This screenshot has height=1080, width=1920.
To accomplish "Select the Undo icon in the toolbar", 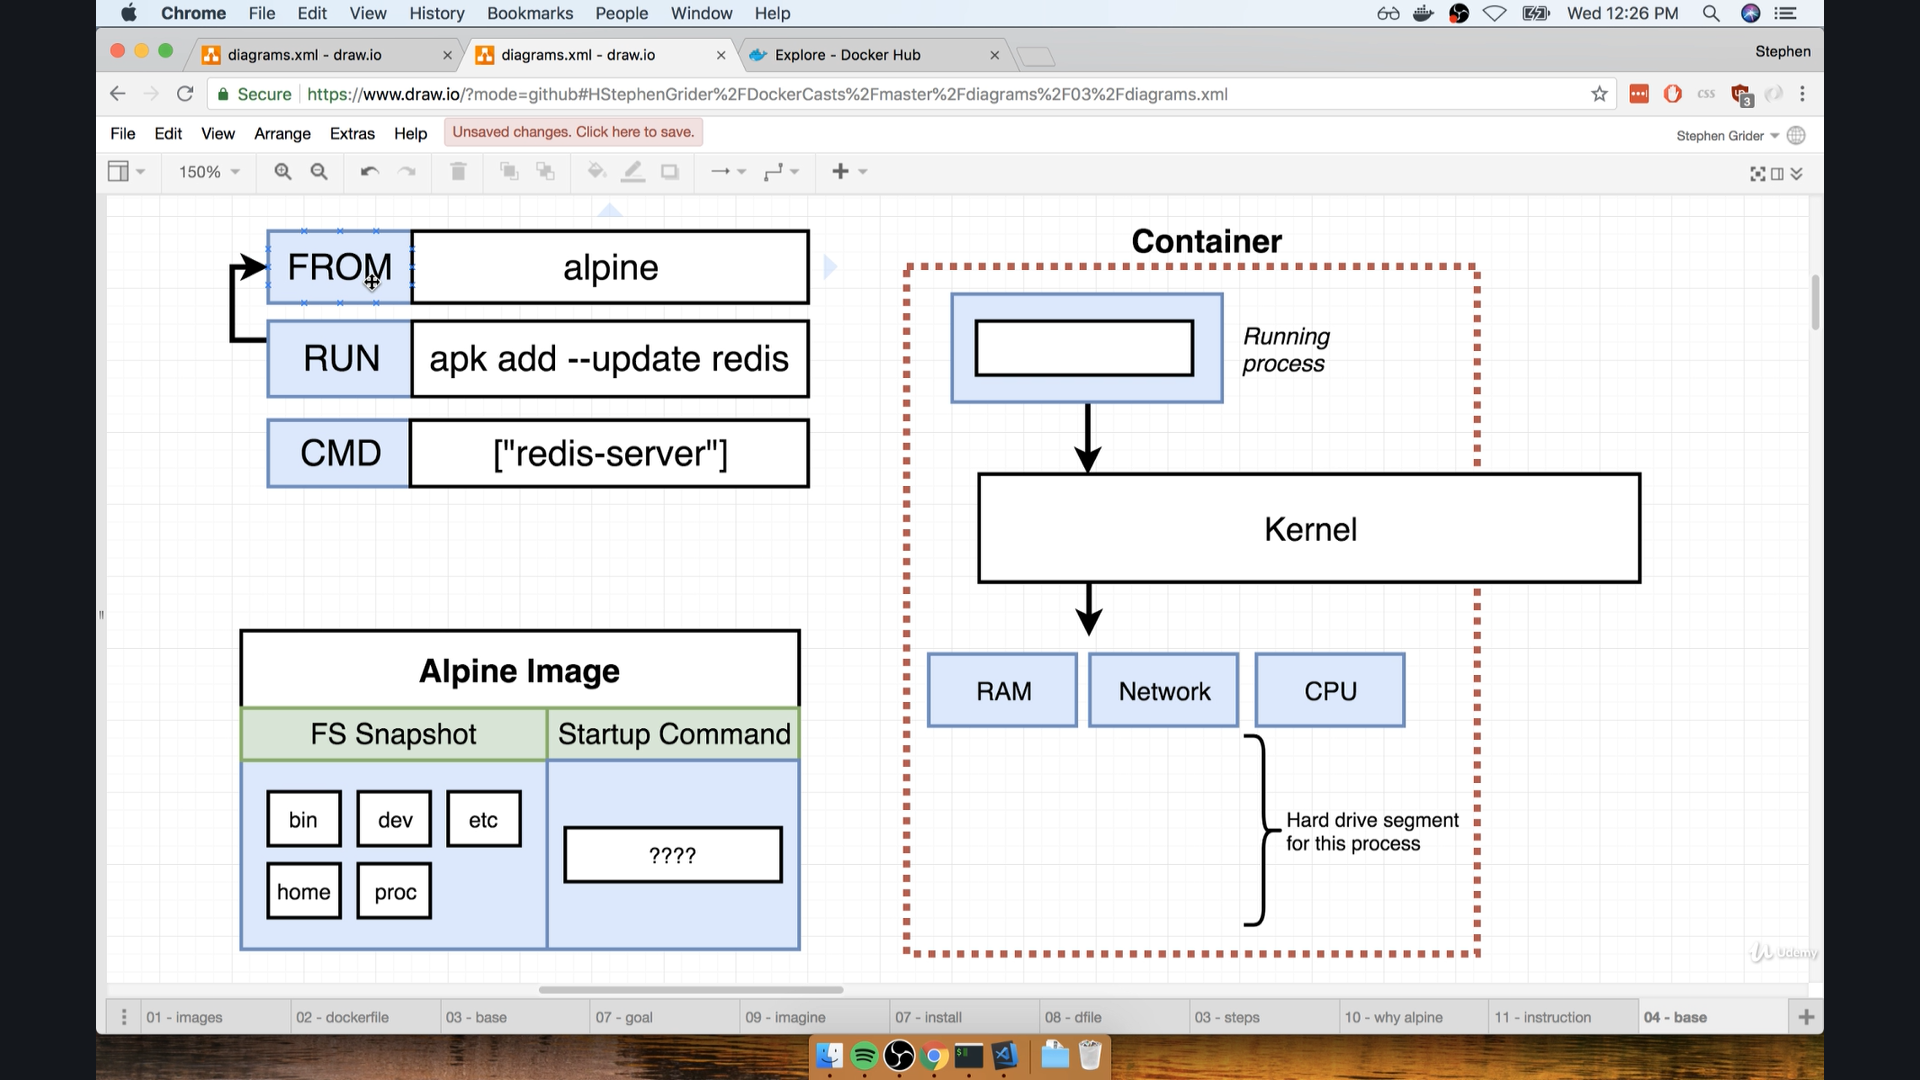I will 369,171.
